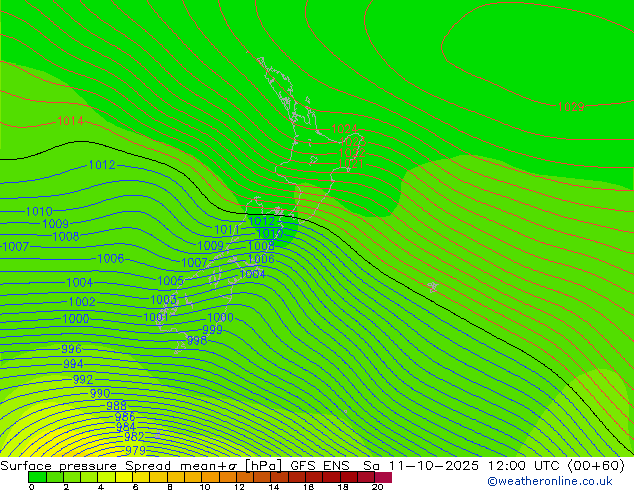
Task: Pick the first bright green legend swatch
Action: click(37, 477)
